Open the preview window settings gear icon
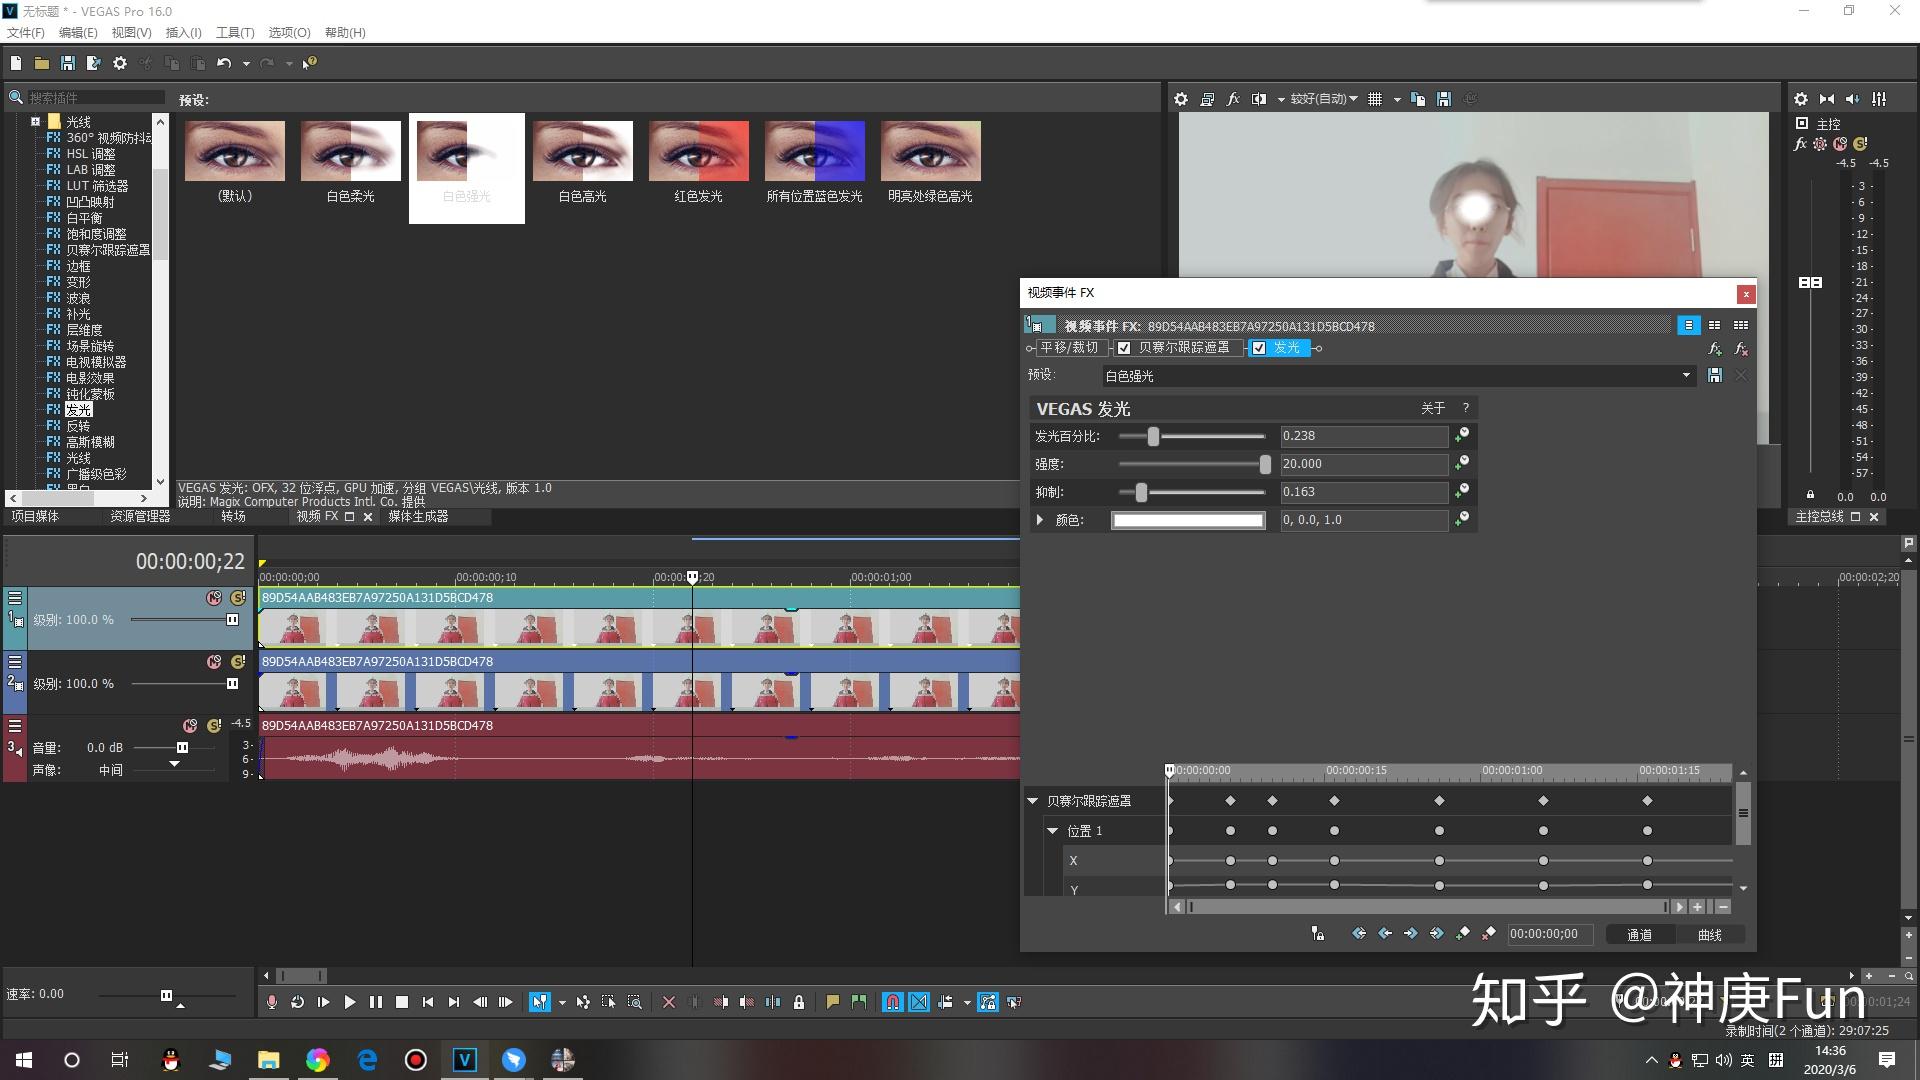Image resolution: width=1920 pixels, height=1080 pixels. 1181,99
